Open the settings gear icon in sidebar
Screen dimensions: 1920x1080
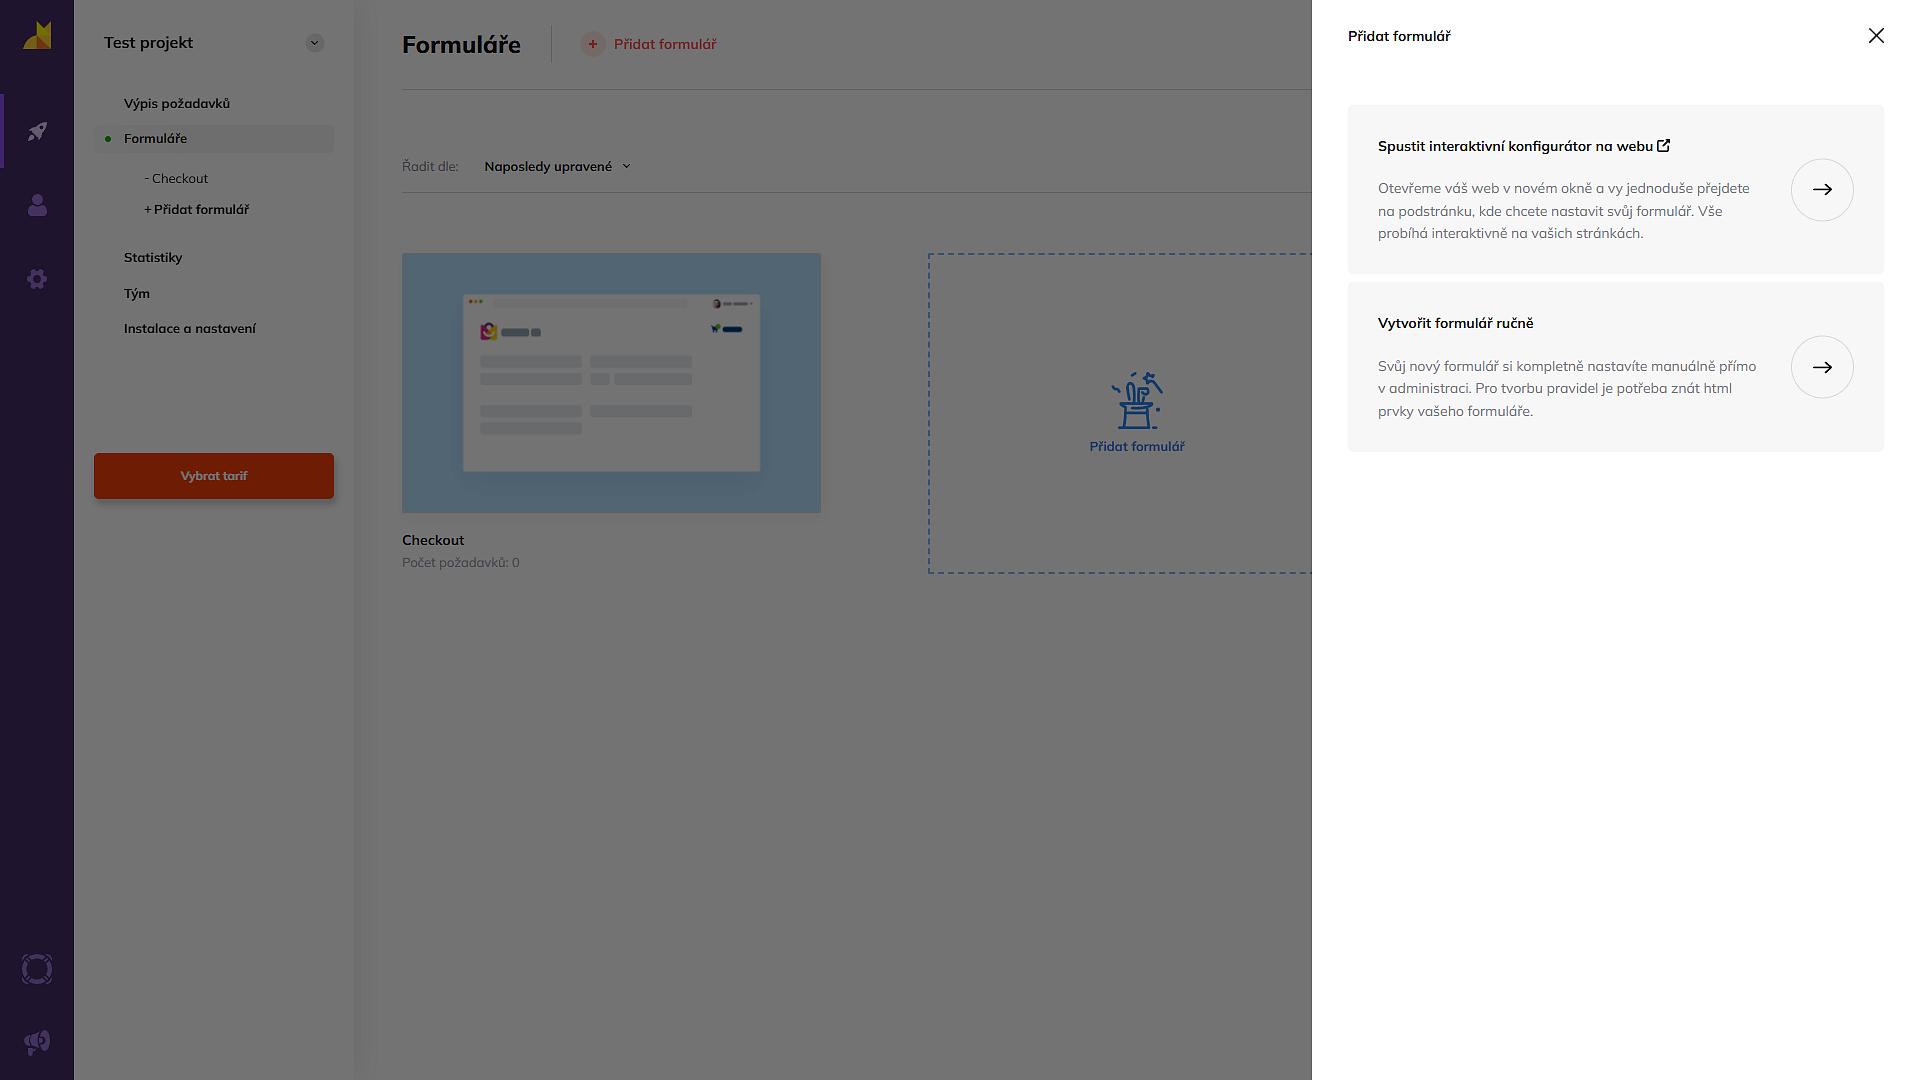[37, 279]
